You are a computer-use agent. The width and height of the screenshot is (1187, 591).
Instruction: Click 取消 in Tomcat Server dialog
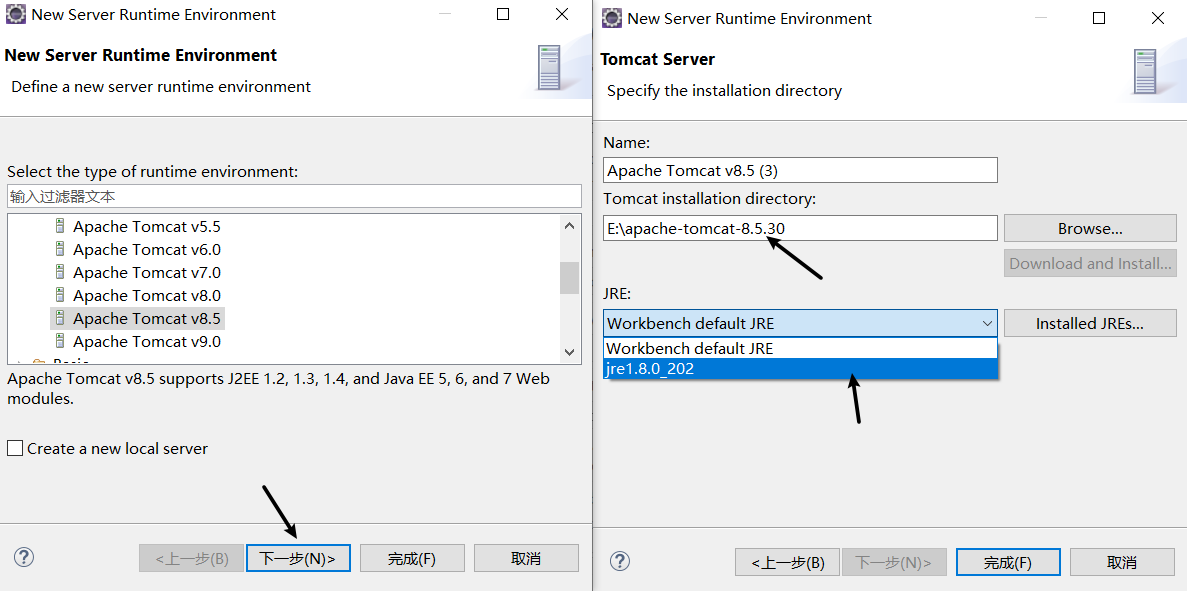click(x=1122, y=562)
